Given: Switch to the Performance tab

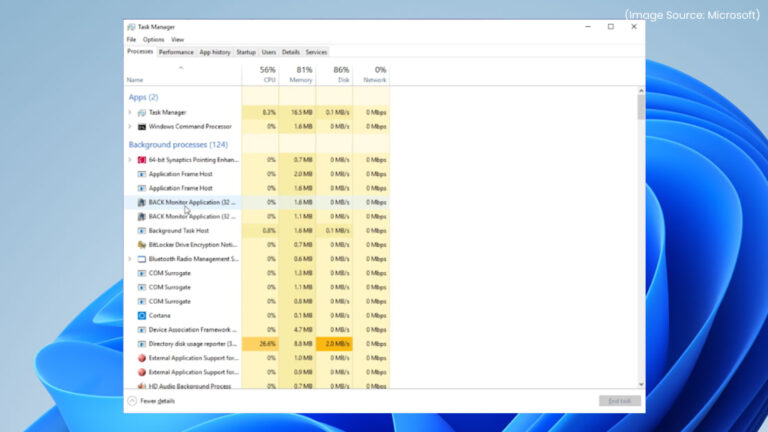Looking at the screenshot, I should [176, 52].
